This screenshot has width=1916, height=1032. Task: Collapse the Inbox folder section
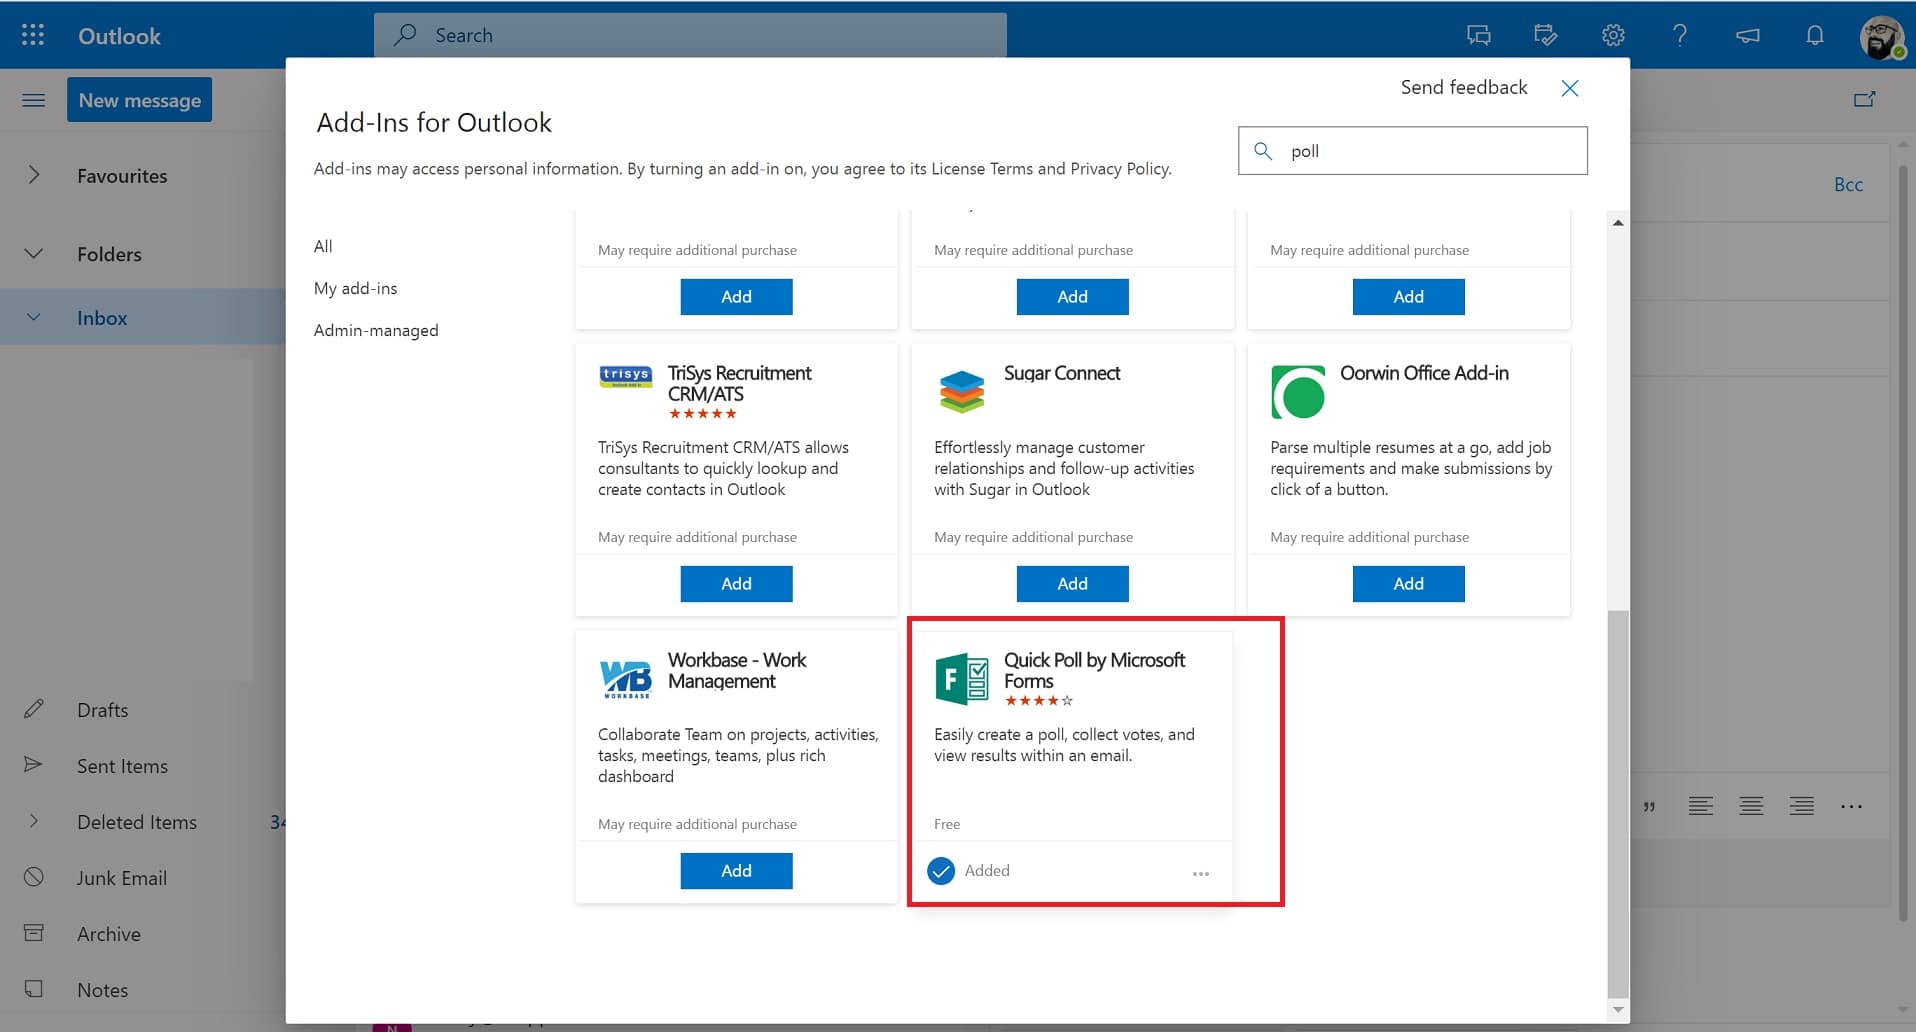(34, 317)
